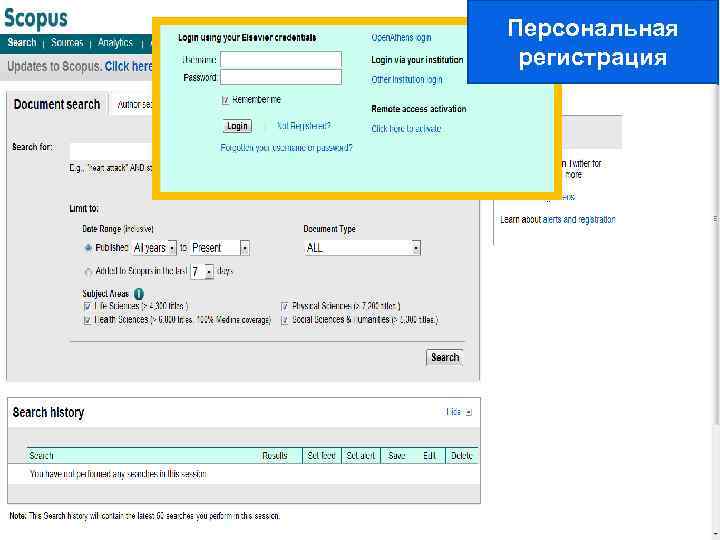The width and height of the screenshot is (720, 540).
Task: Click the Set alert column header
Action: [361, 456]
